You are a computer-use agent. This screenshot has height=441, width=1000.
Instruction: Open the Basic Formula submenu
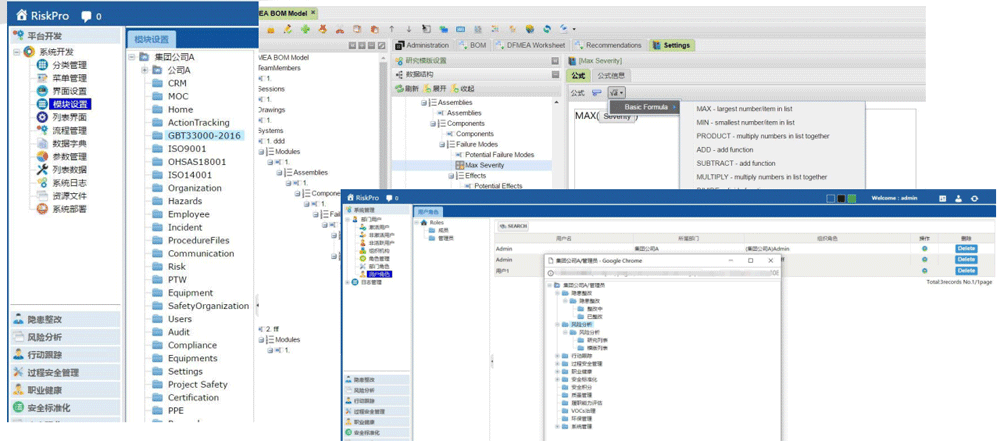(x=643, y=107)
